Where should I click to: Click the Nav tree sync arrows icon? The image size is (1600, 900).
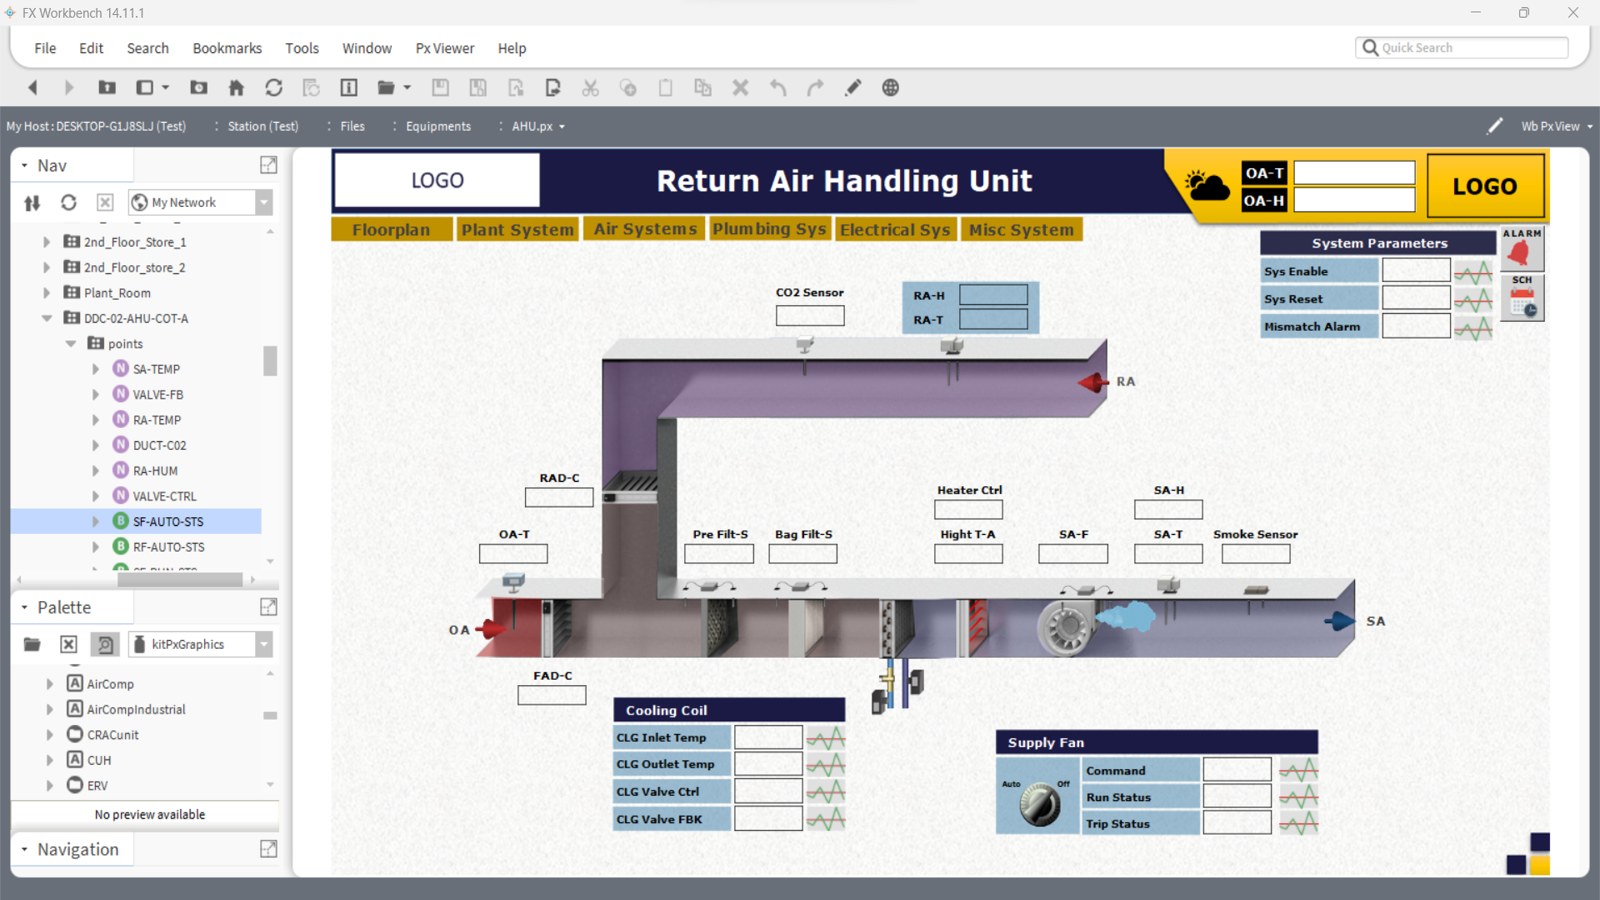click(32, 203)
